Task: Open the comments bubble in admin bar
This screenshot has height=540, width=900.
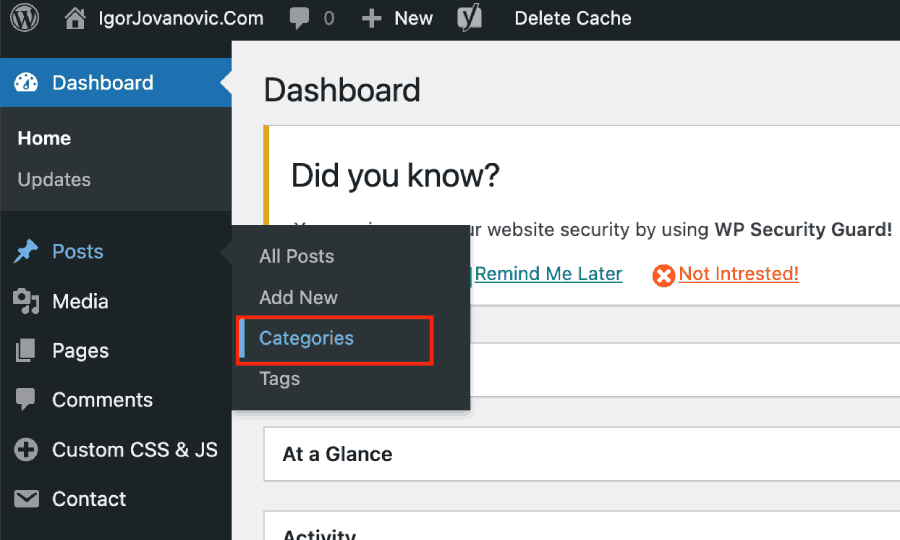Action: [299, 18]
